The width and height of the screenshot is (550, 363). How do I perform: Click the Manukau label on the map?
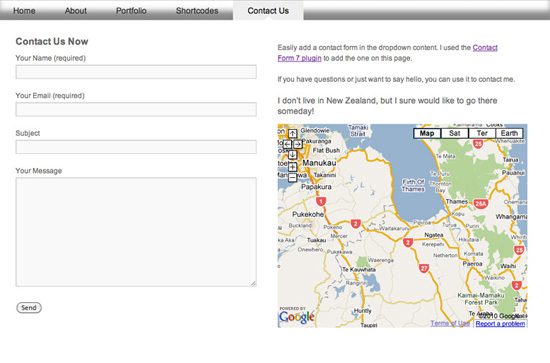tap(319, 163)
